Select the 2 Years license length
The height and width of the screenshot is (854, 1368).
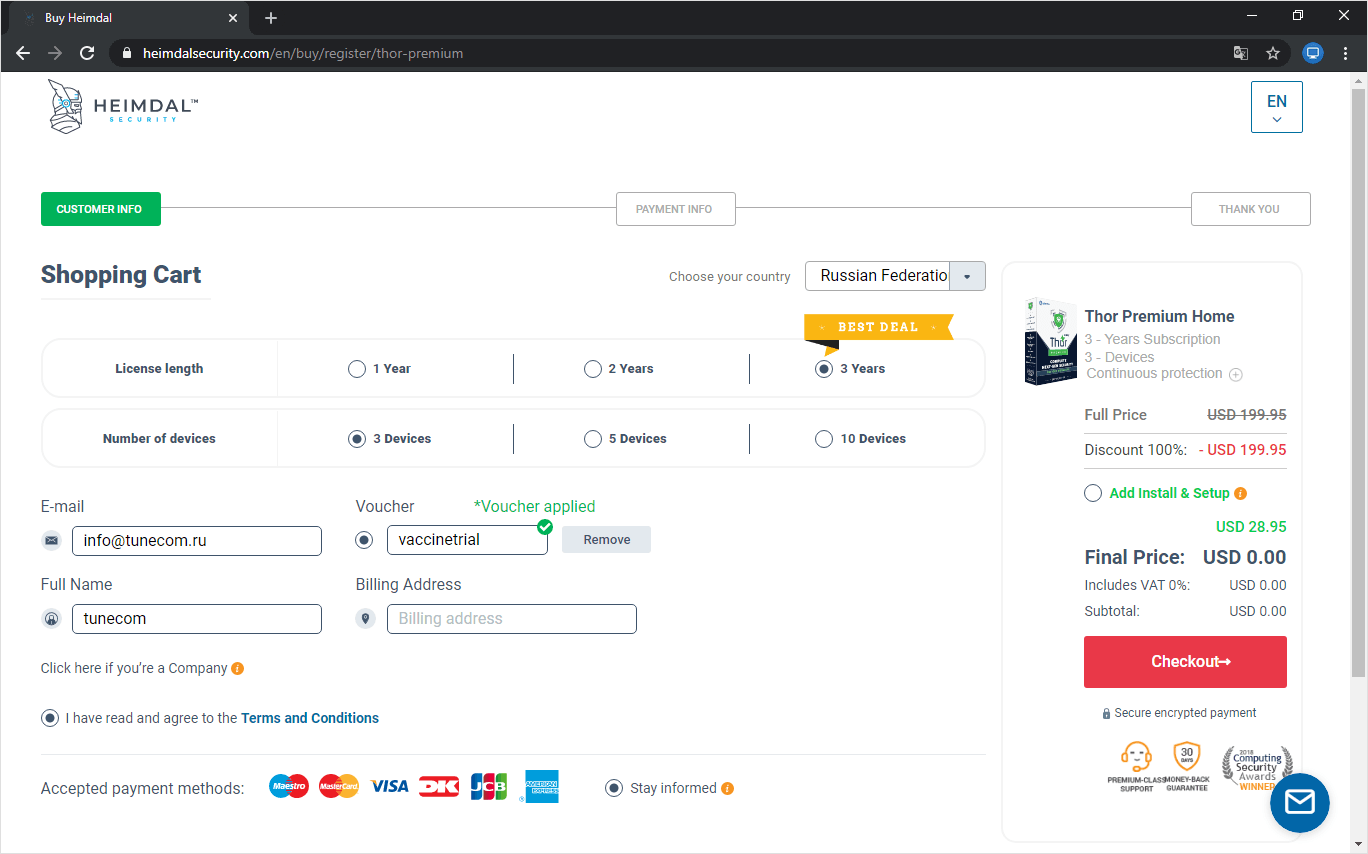[593, 369]
